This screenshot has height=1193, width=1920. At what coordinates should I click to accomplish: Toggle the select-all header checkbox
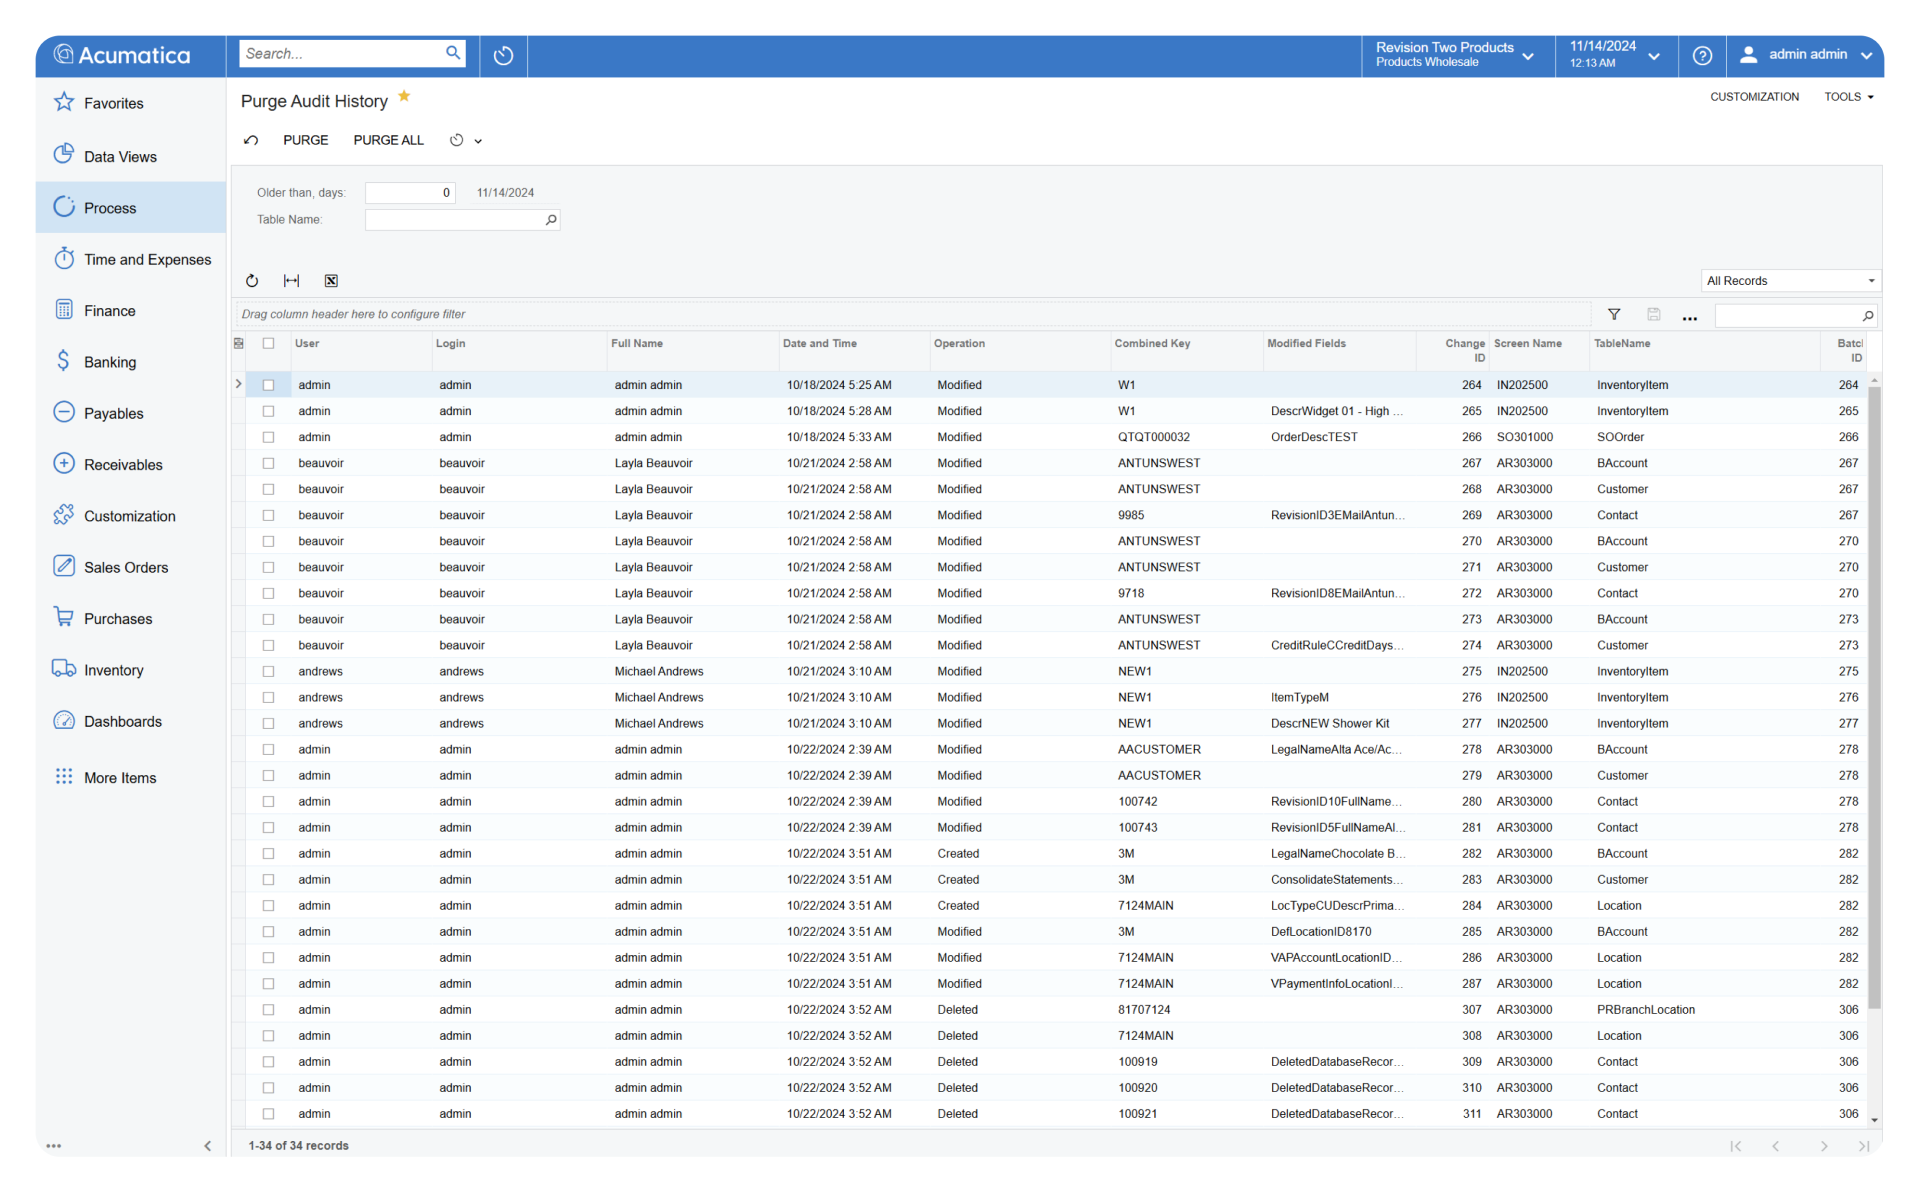pyautogui.click(x=268, y=344)
